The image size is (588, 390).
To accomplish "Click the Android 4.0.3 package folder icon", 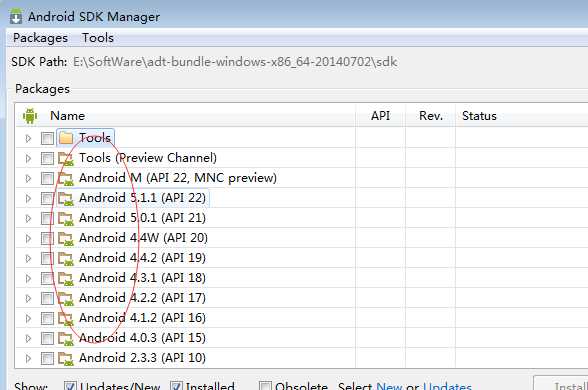I will coord(66,338).
